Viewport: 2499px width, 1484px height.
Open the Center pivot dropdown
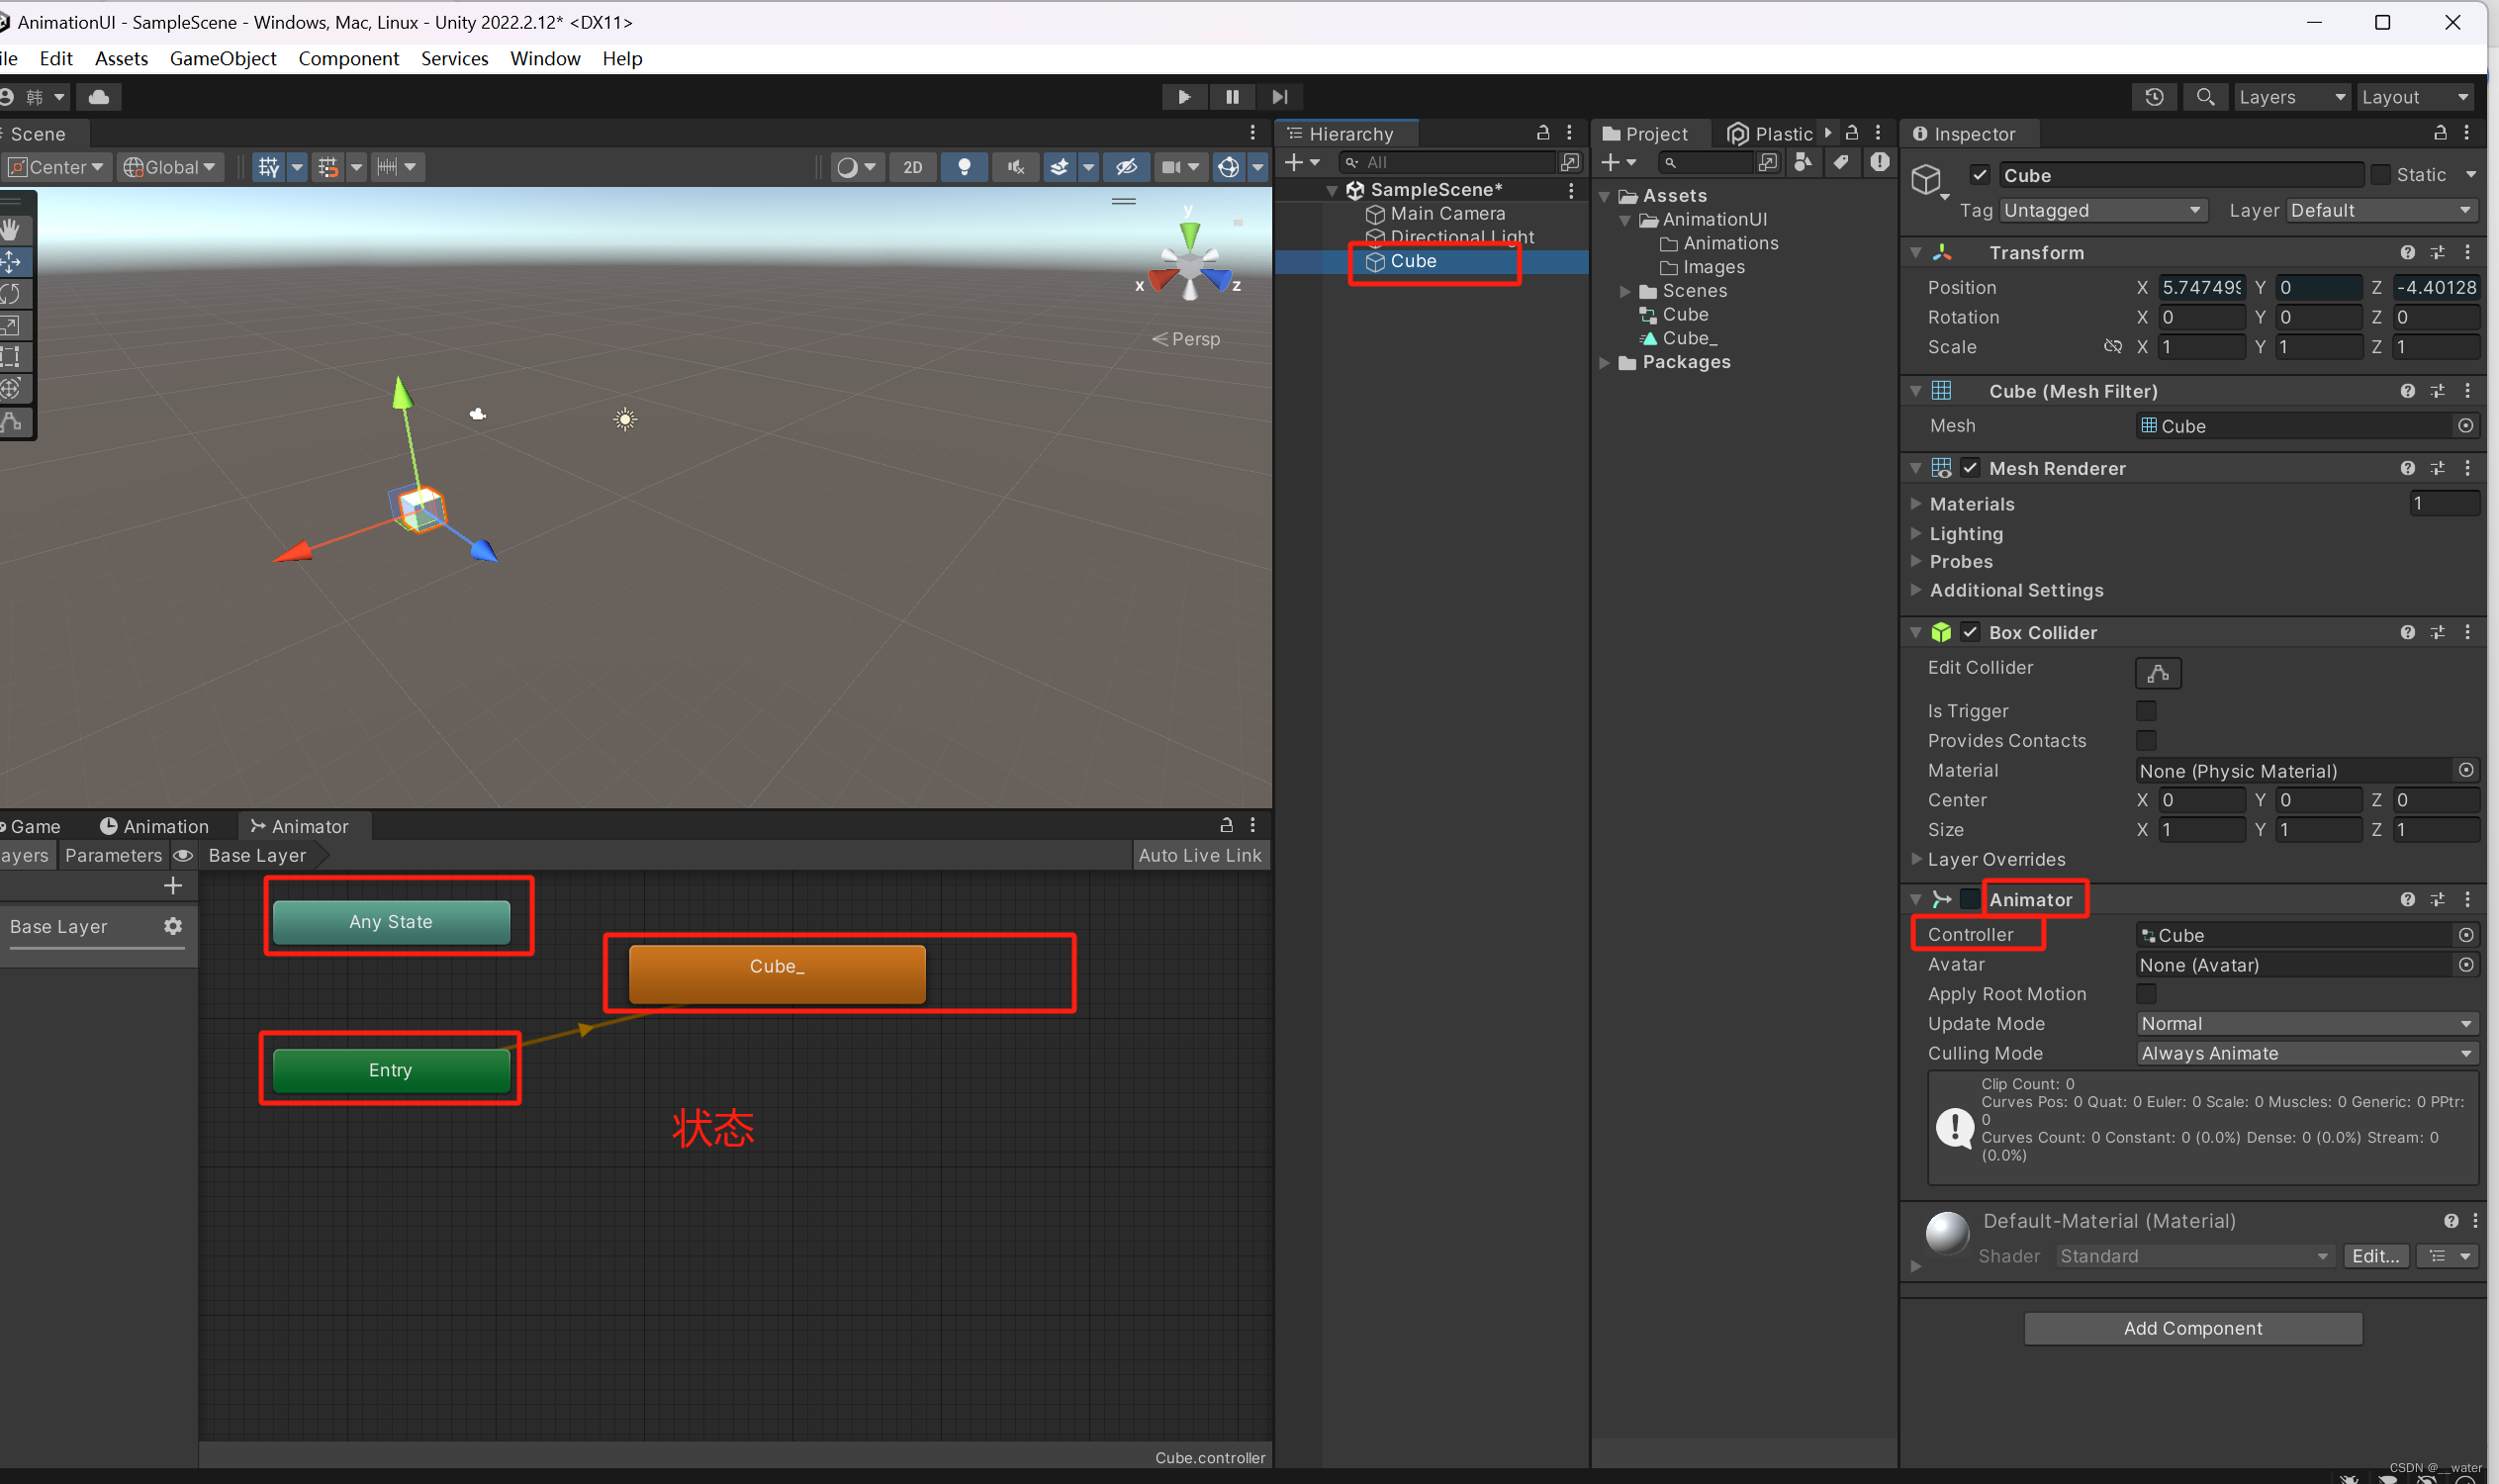point(55,167)
